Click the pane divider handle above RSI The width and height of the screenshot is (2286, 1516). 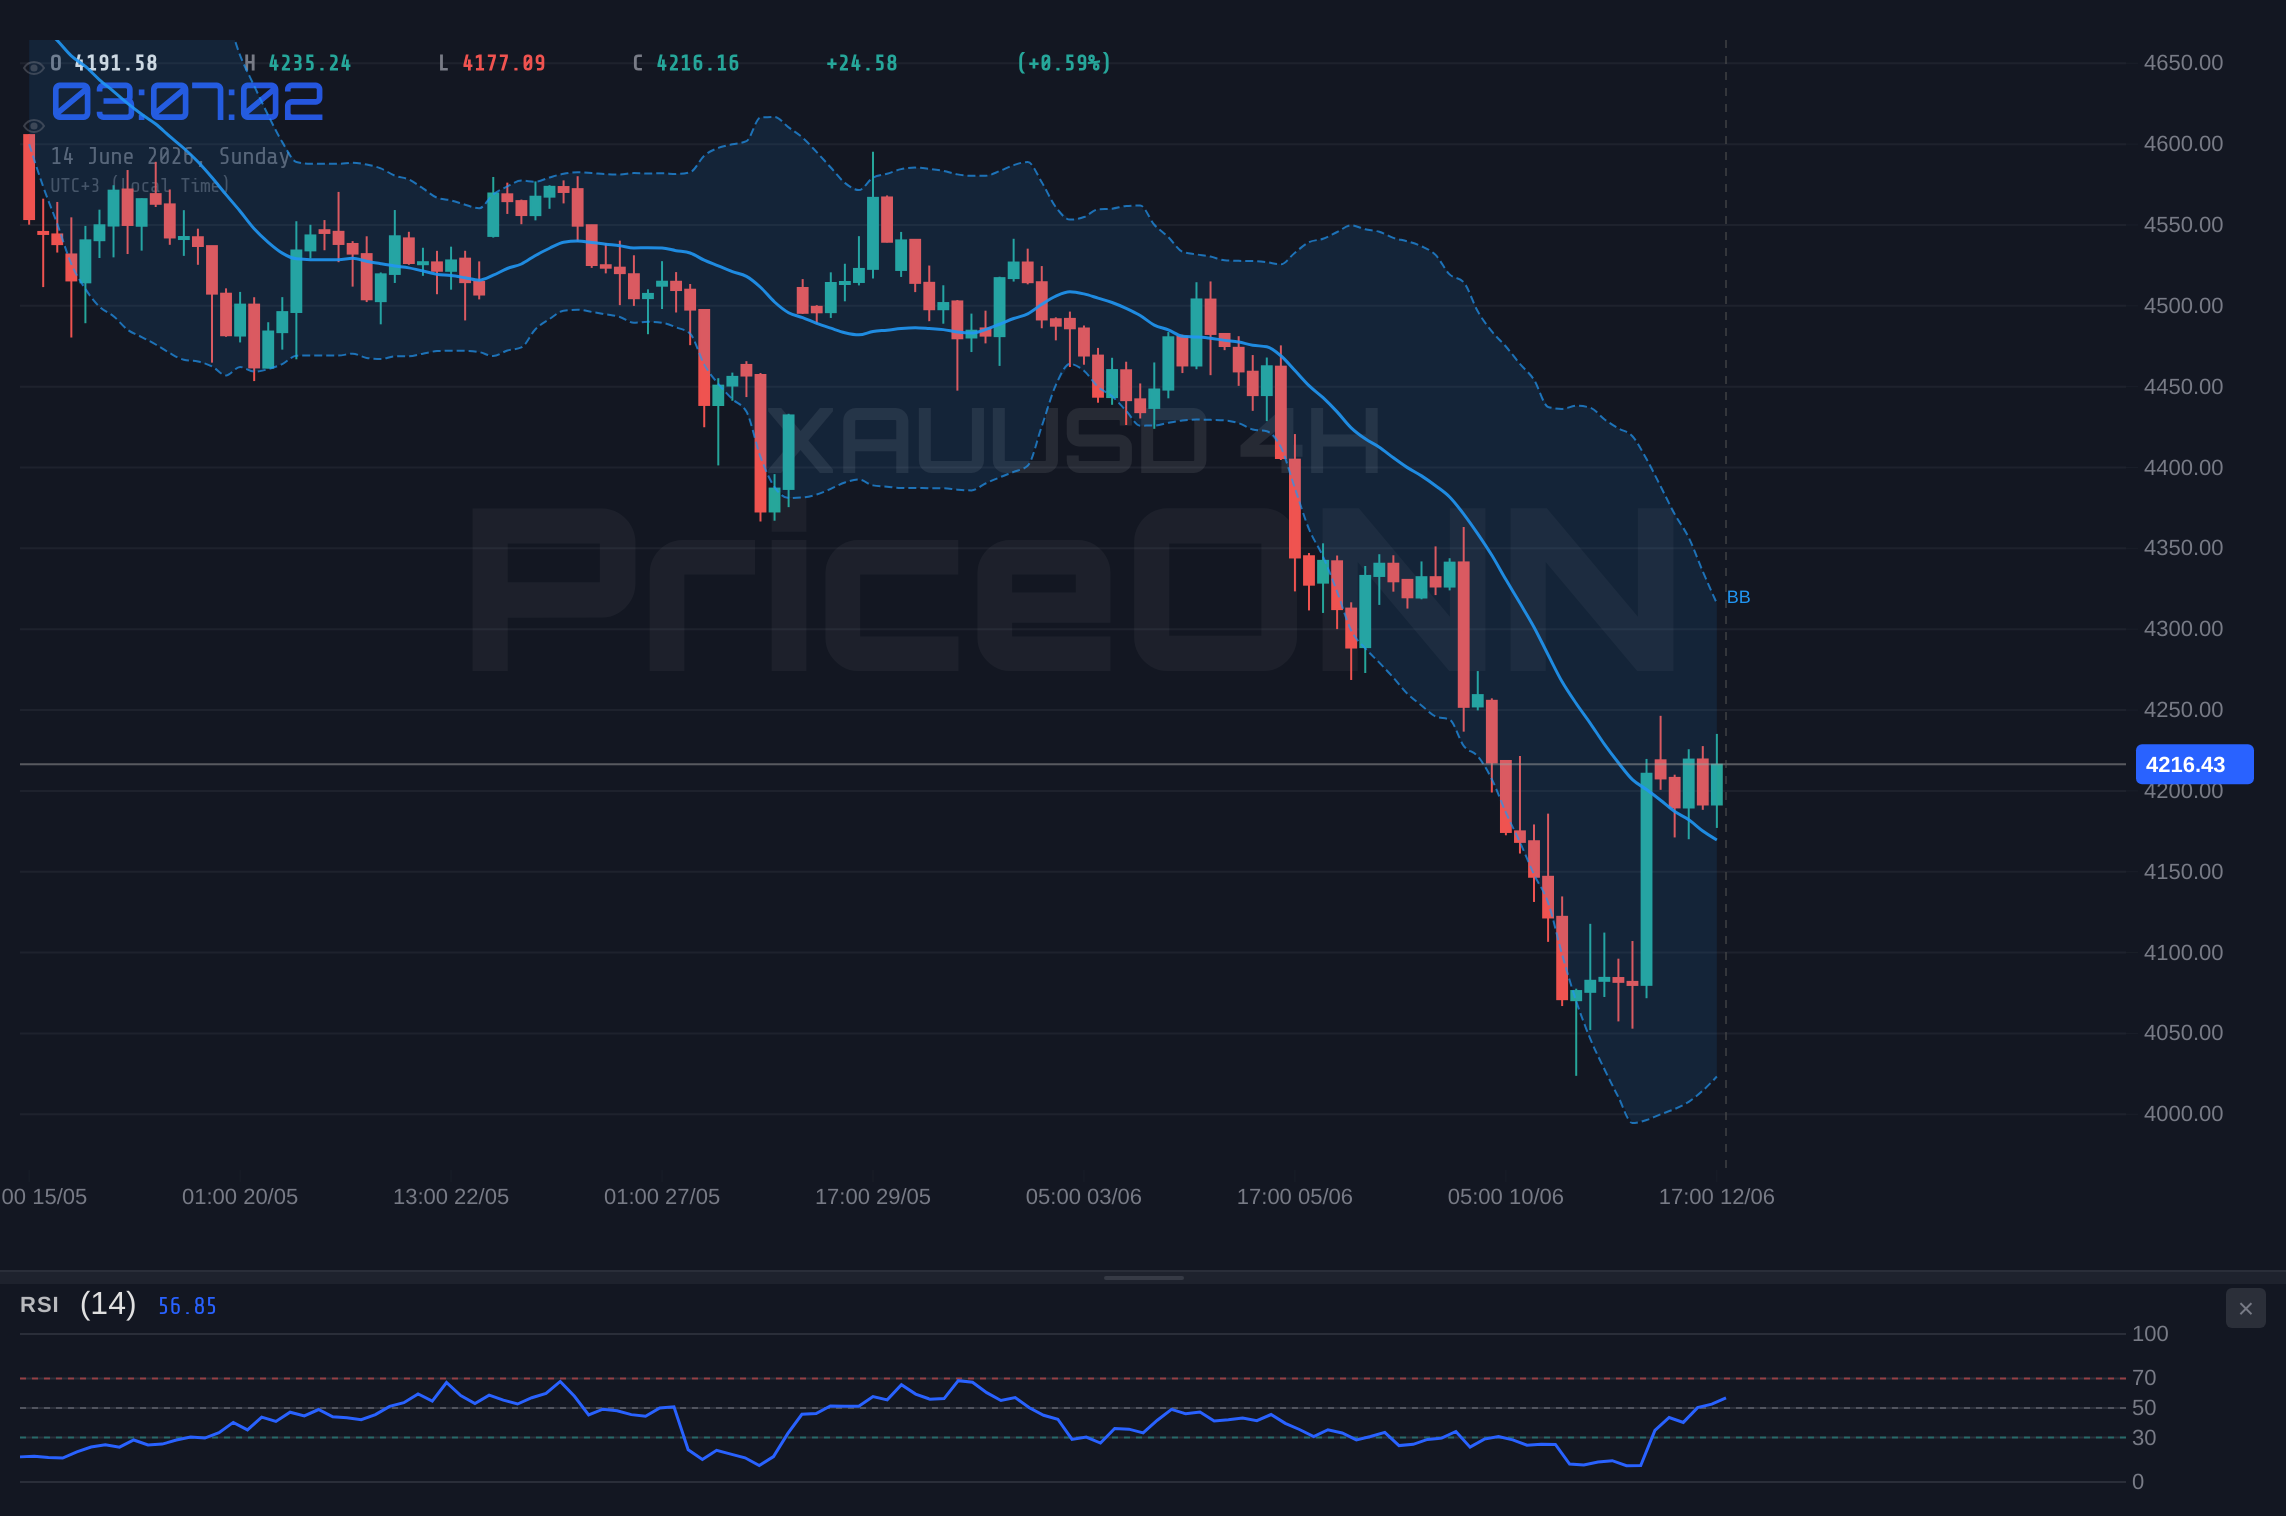click(1143, 1277)
